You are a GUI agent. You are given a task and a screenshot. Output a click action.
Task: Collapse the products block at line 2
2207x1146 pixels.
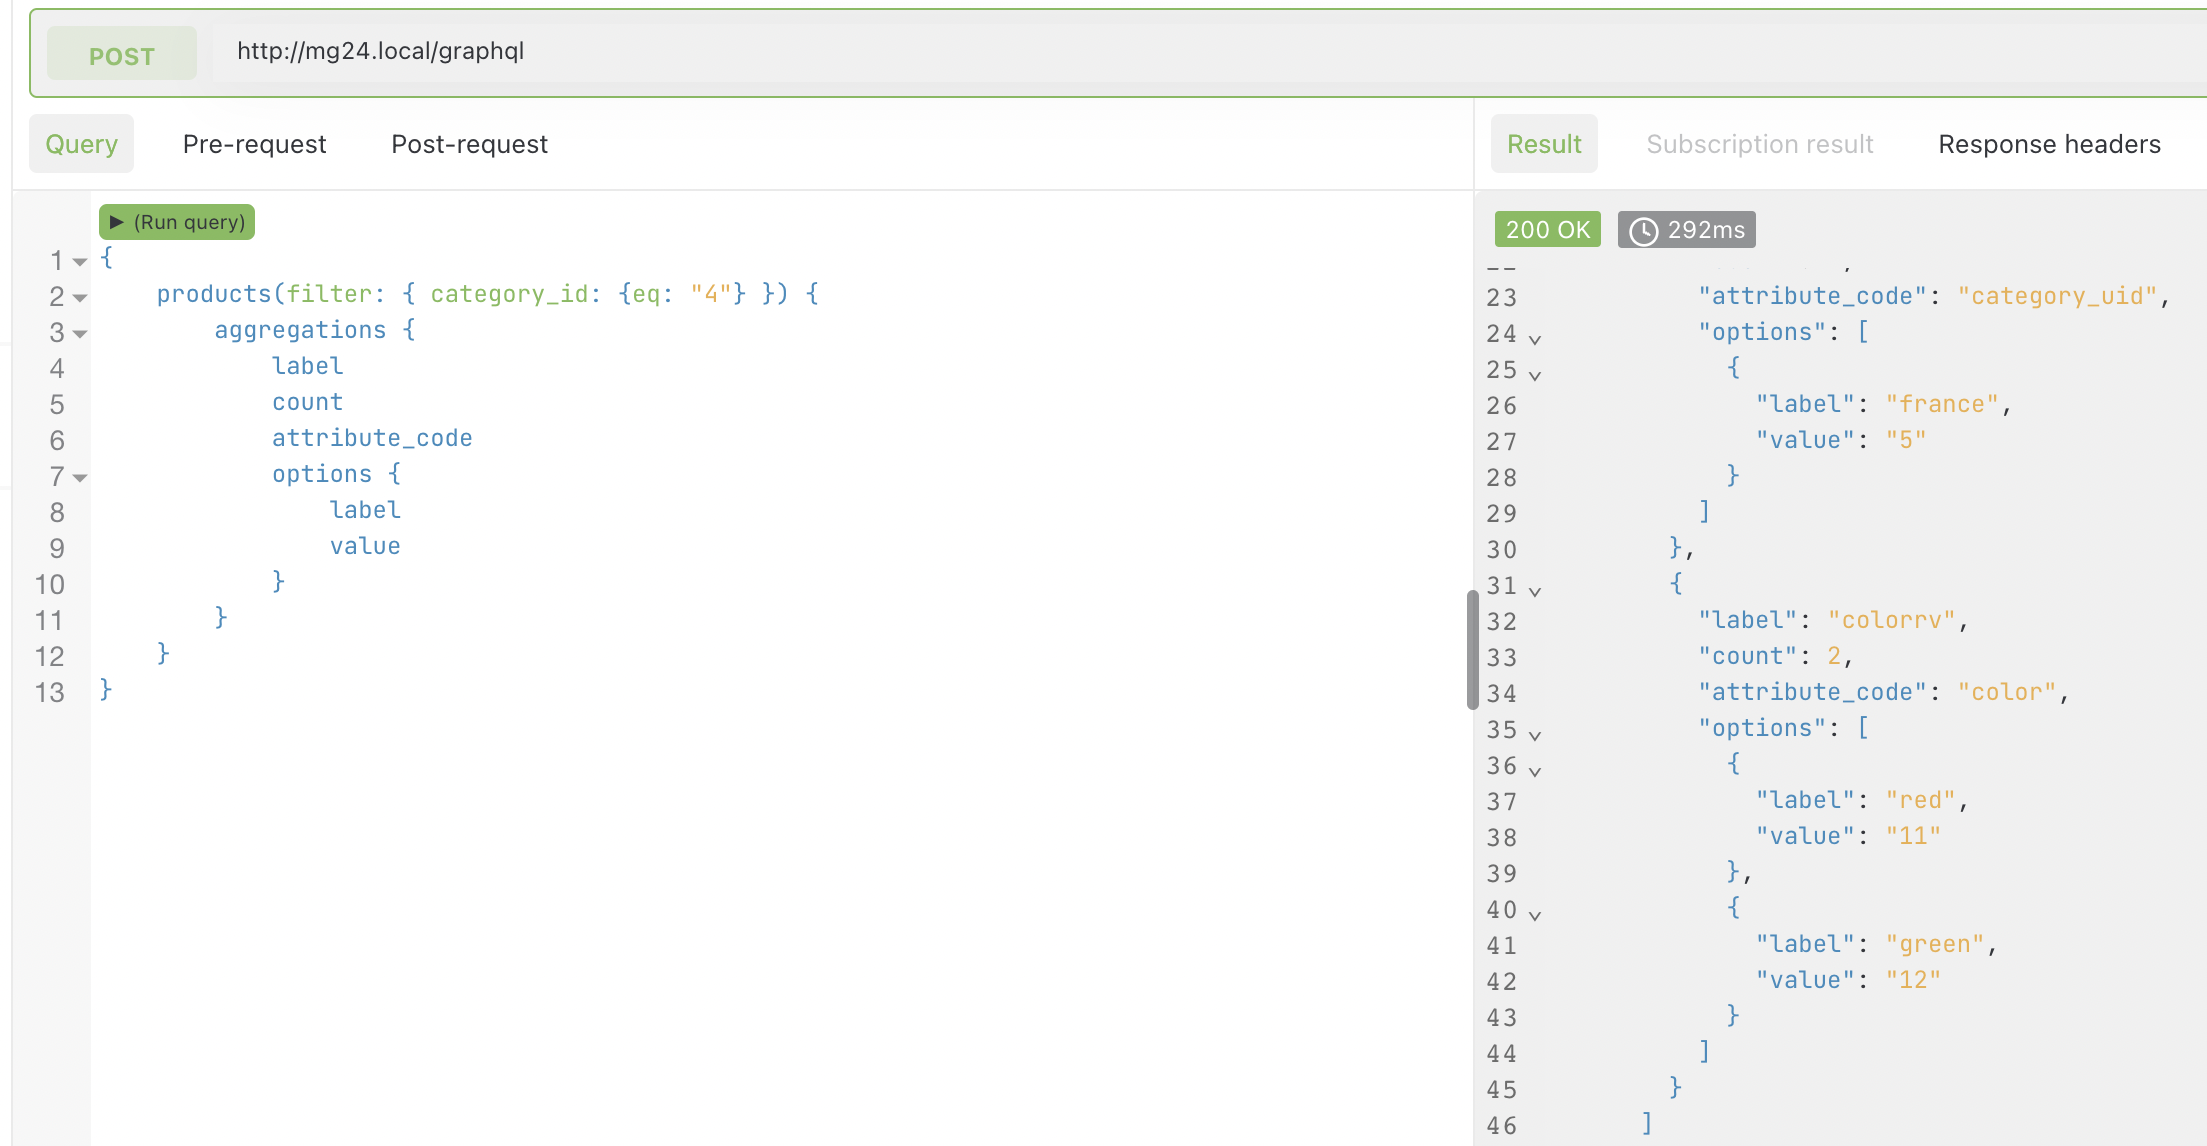click(x=79, y=297)
